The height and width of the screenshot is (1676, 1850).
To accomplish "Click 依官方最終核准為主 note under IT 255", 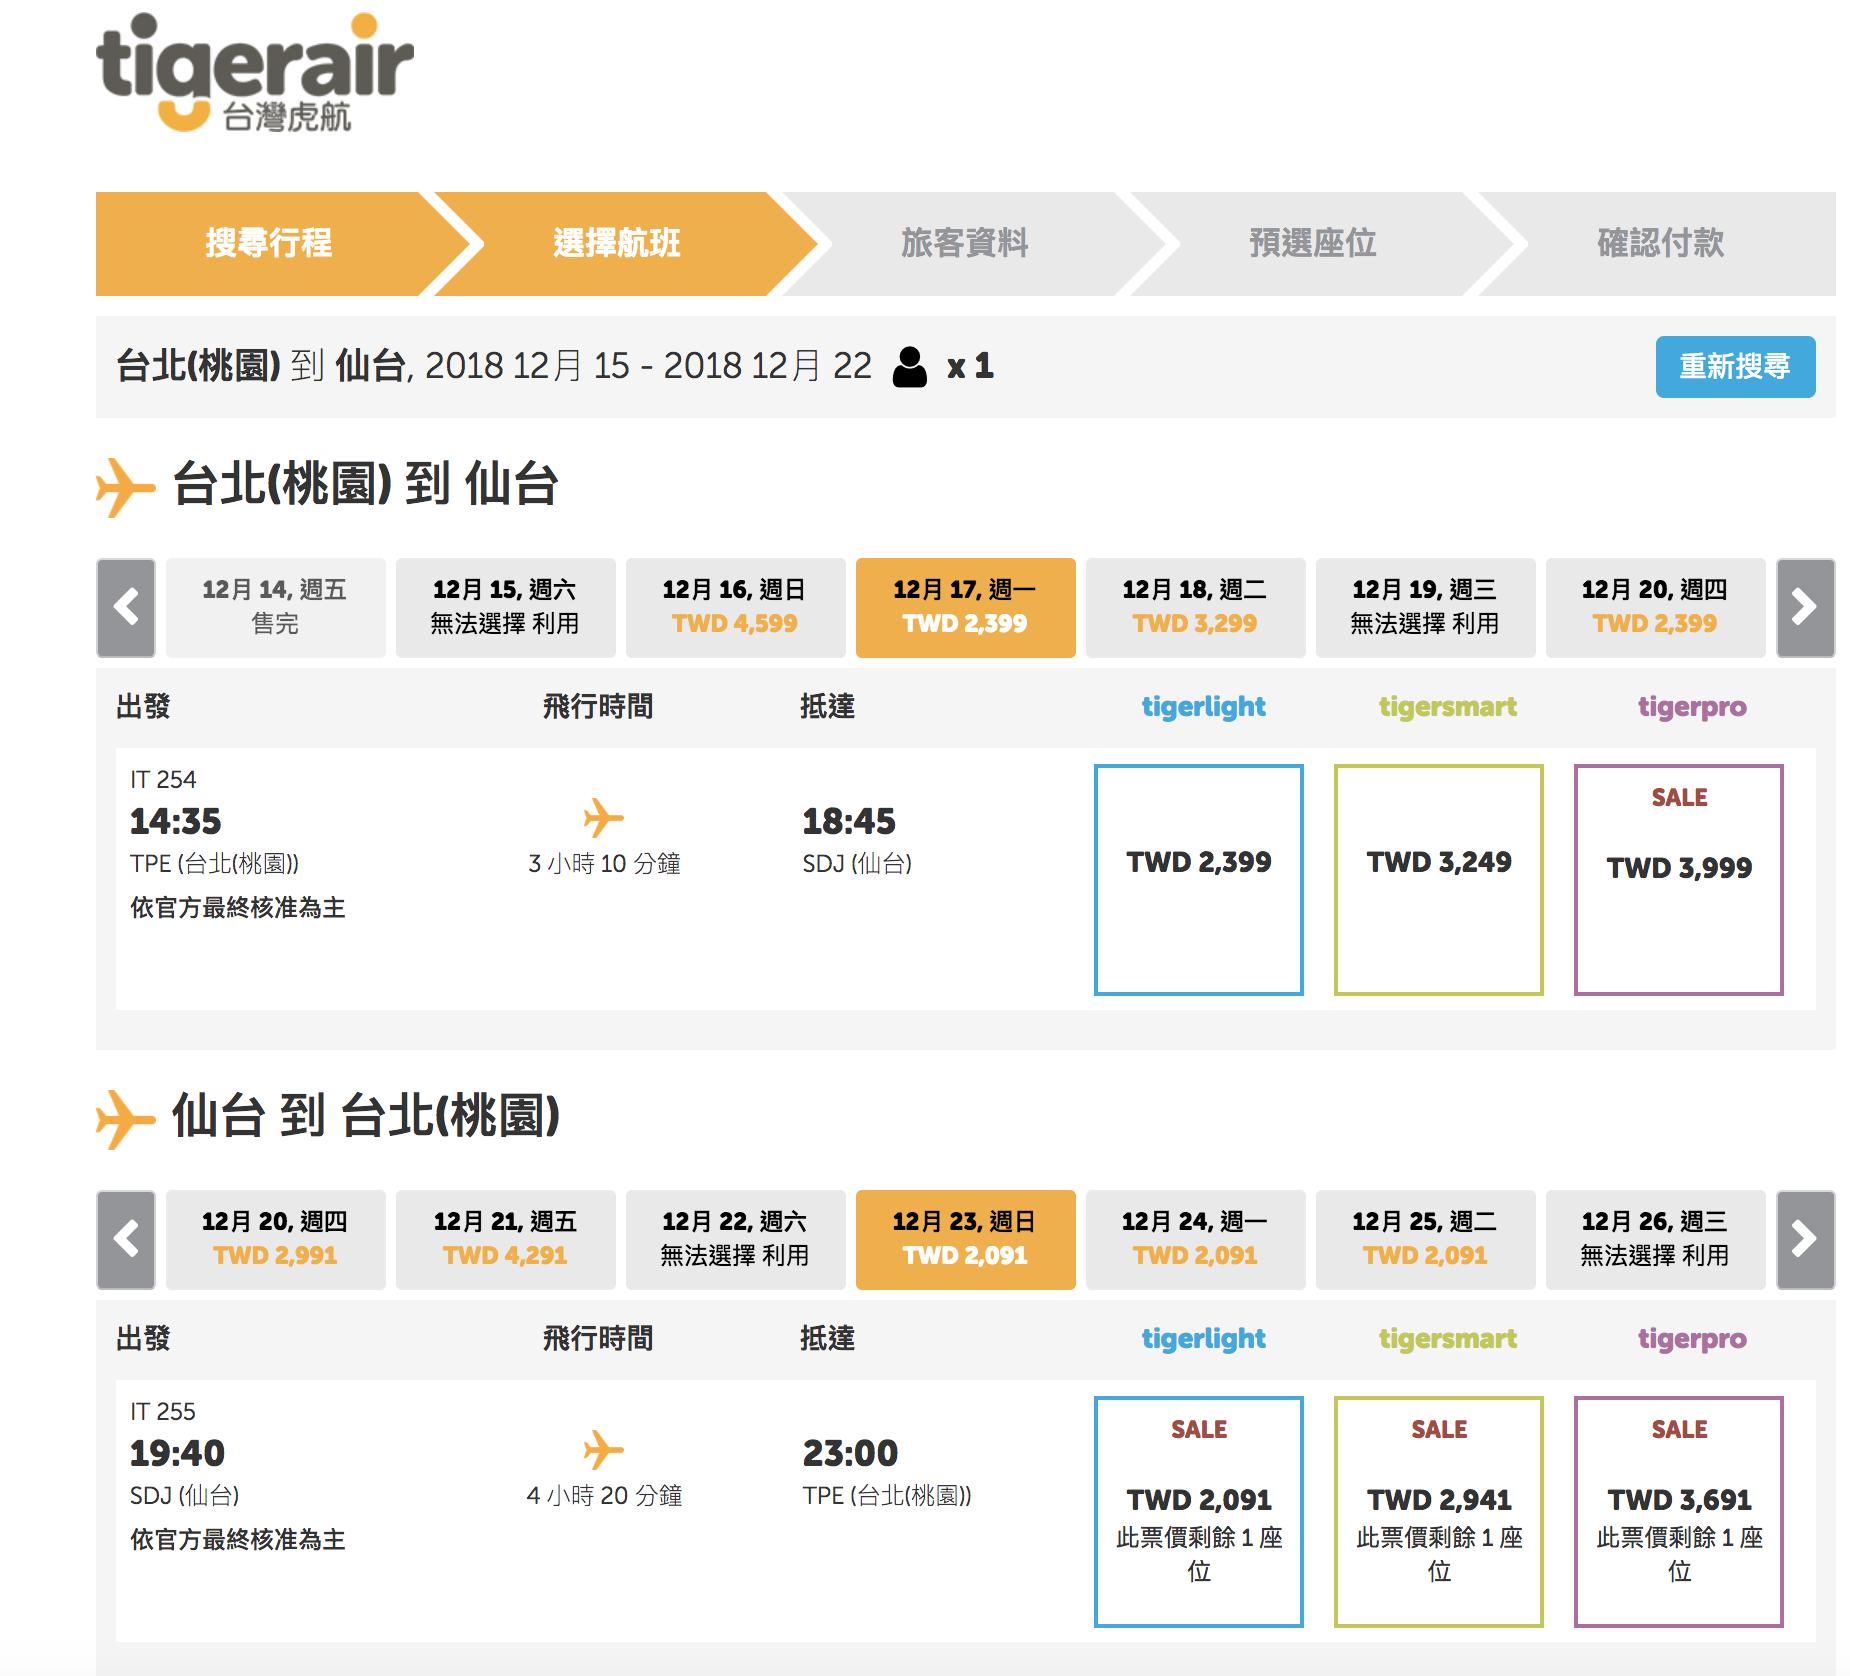I will [x=238, y=1539].
